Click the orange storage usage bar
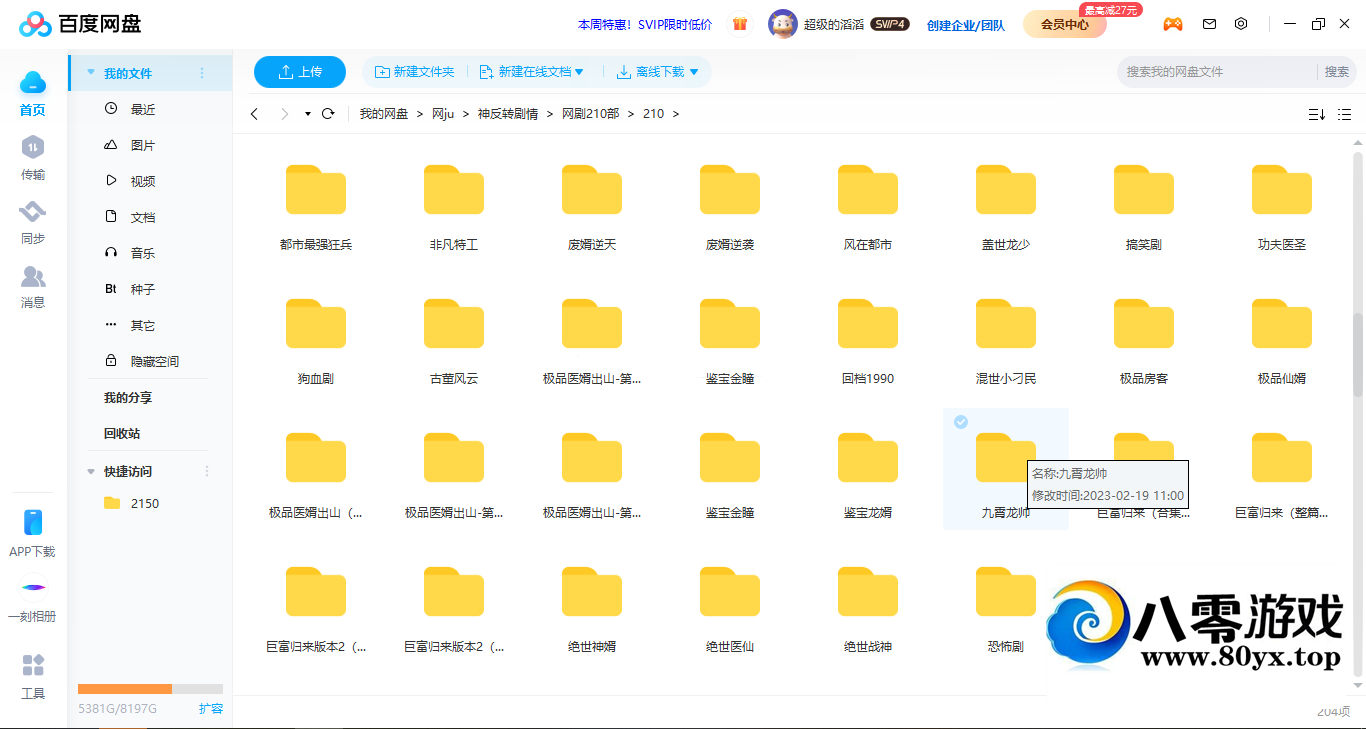 (125, 688)
